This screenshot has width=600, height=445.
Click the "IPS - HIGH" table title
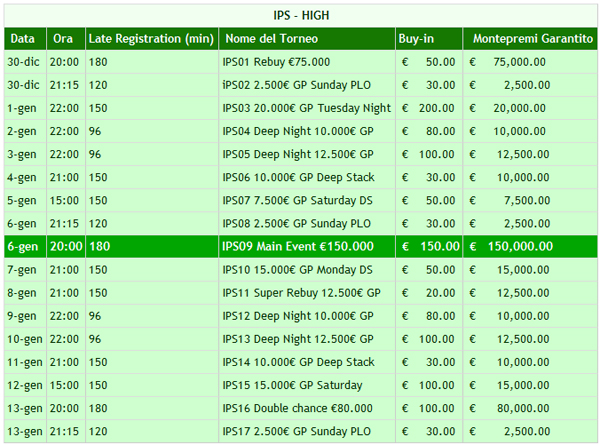301,16
